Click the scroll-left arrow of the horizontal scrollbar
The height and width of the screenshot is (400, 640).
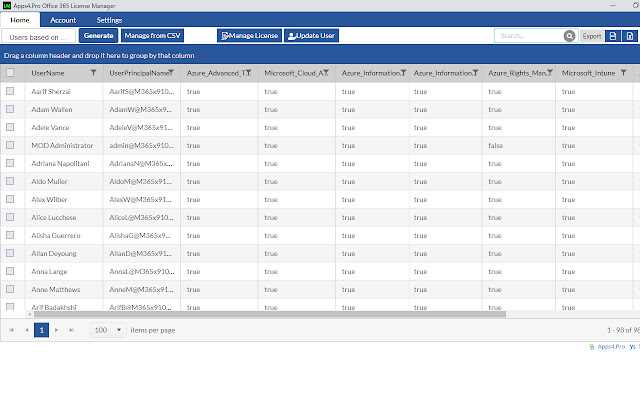click(x=29, y=314)
